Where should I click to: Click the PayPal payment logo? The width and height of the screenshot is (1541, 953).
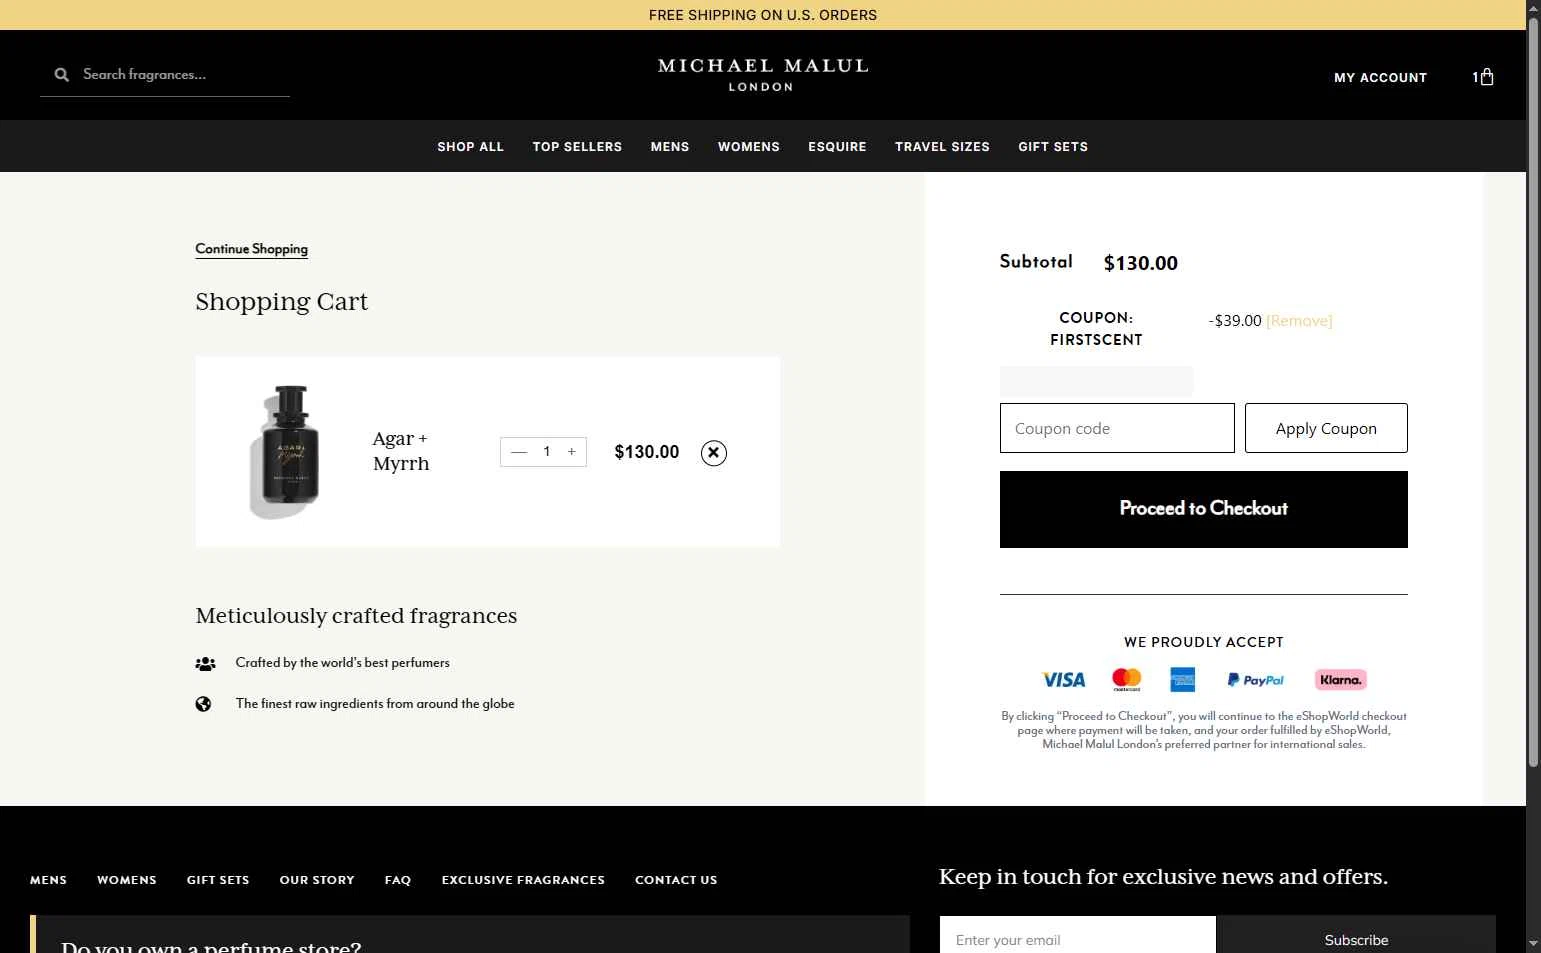click(x=1256, y=680)
